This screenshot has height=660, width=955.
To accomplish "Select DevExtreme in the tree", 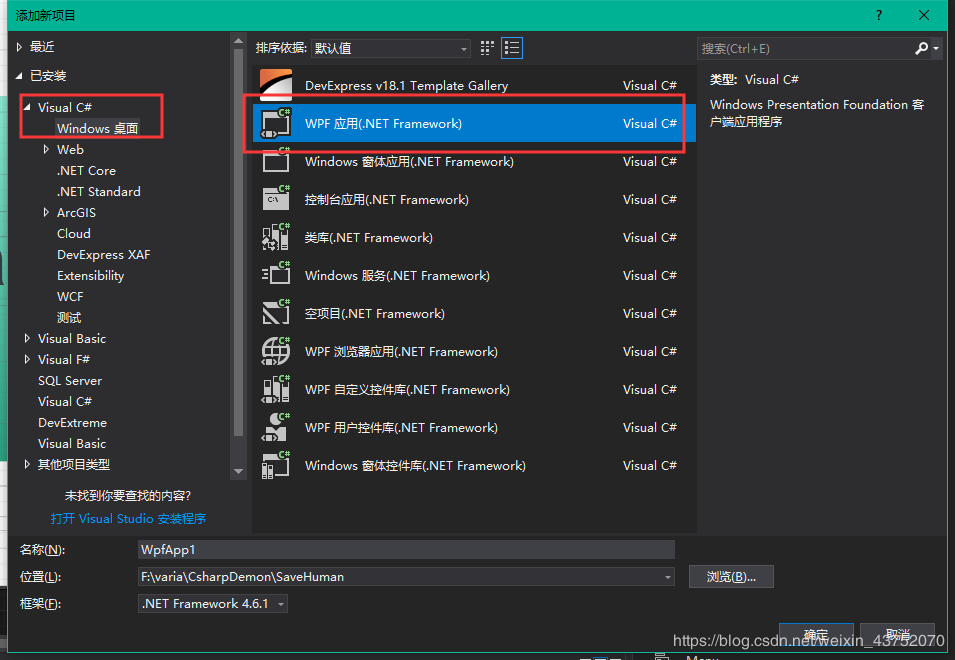I will pos(72,423).
